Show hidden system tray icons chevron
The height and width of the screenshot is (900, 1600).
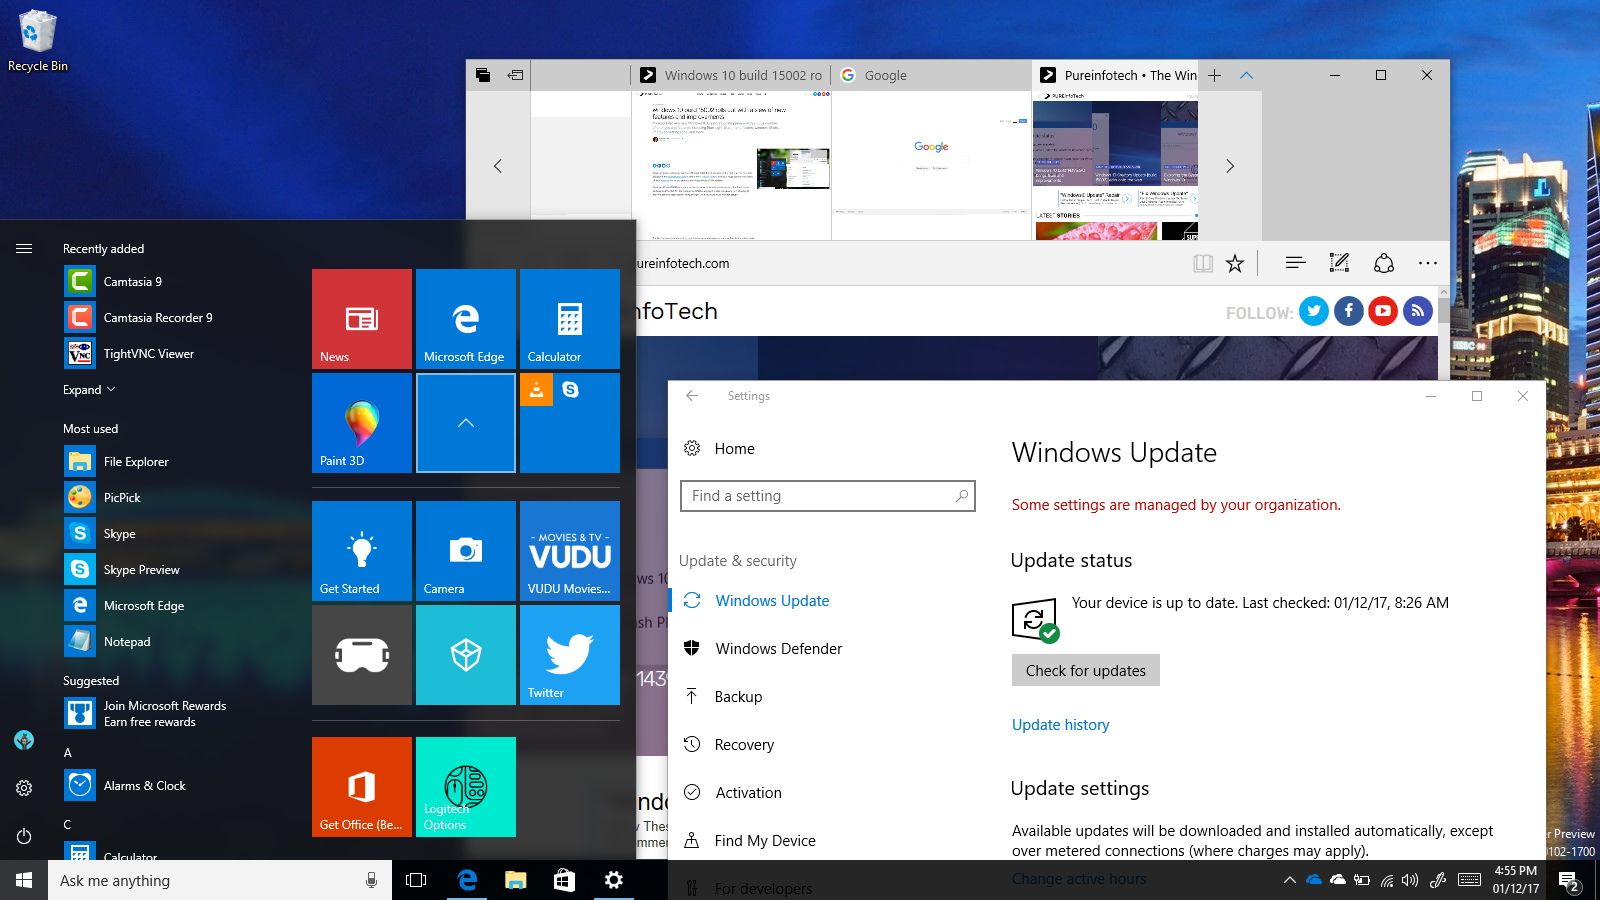click(x=1289, y=880)
